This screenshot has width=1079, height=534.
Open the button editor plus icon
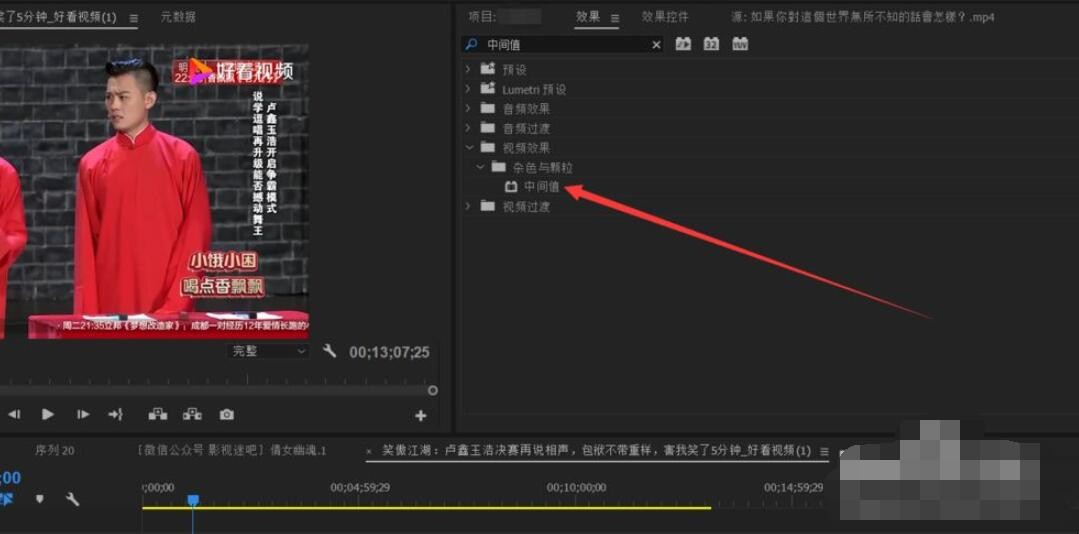click(x=420, y=416)
